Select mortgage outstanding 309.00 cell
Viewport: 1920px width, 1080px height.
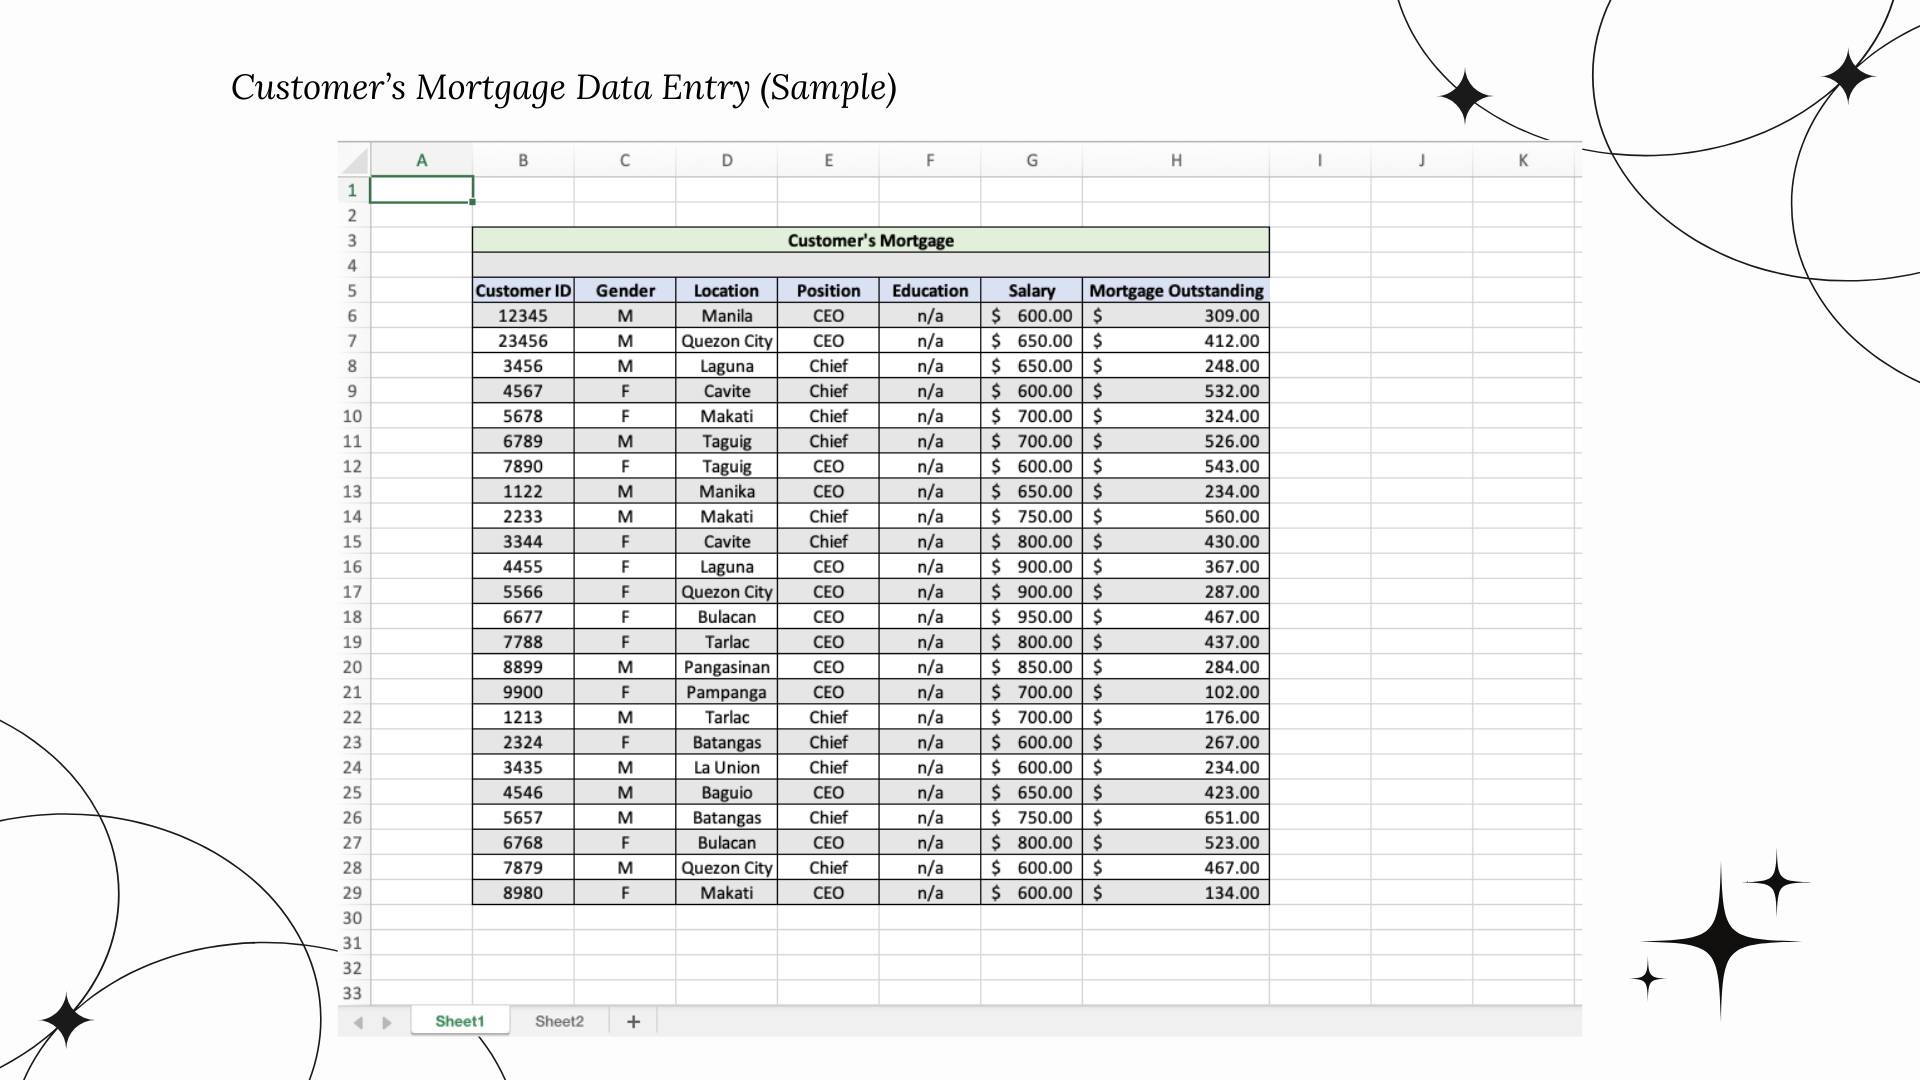coord(1176,316)
